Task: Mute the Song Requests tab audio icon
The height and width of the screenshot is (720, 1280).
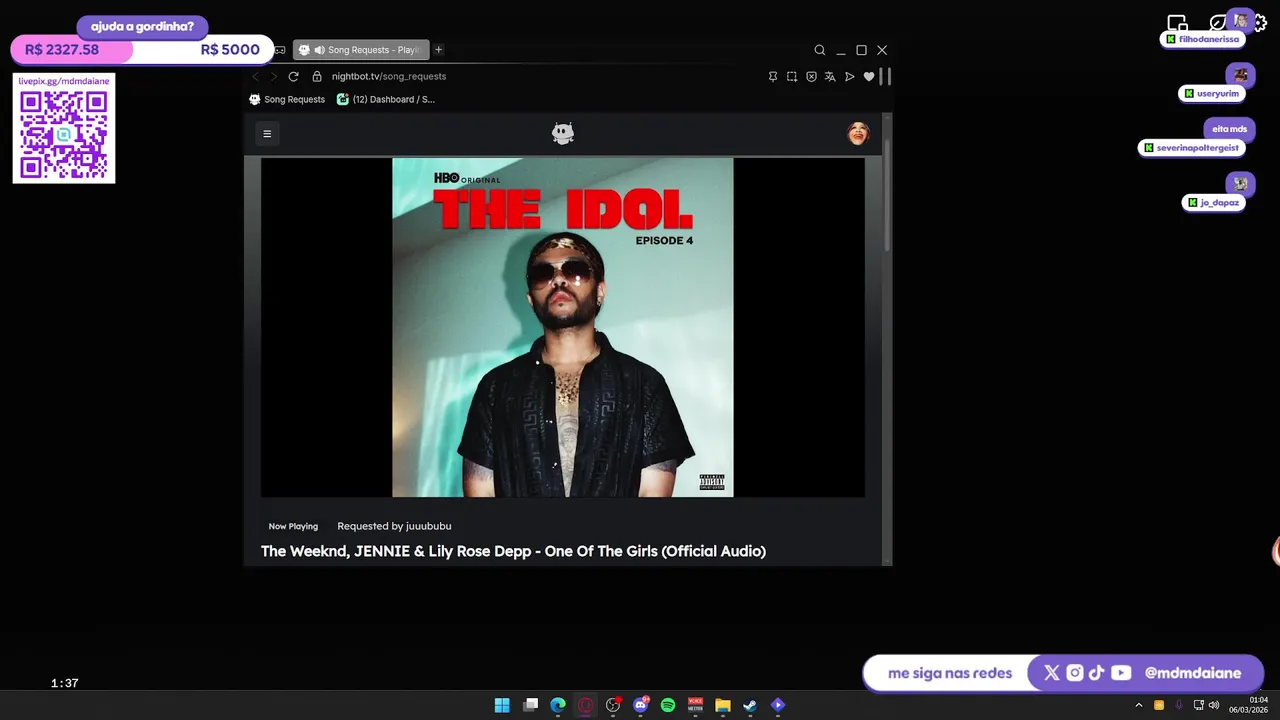Action: click(319, 50)
